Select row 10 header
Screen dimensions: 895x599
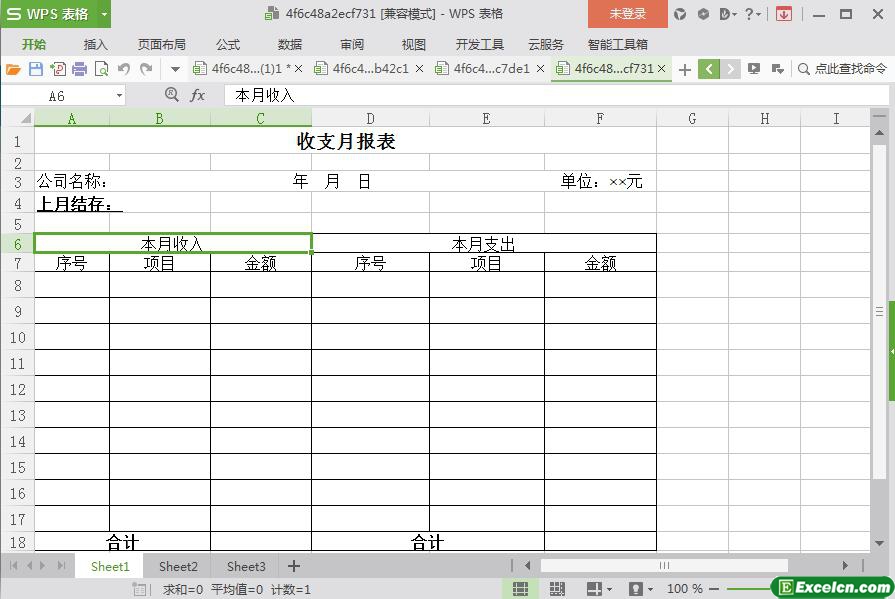click(x=18, y=337)
